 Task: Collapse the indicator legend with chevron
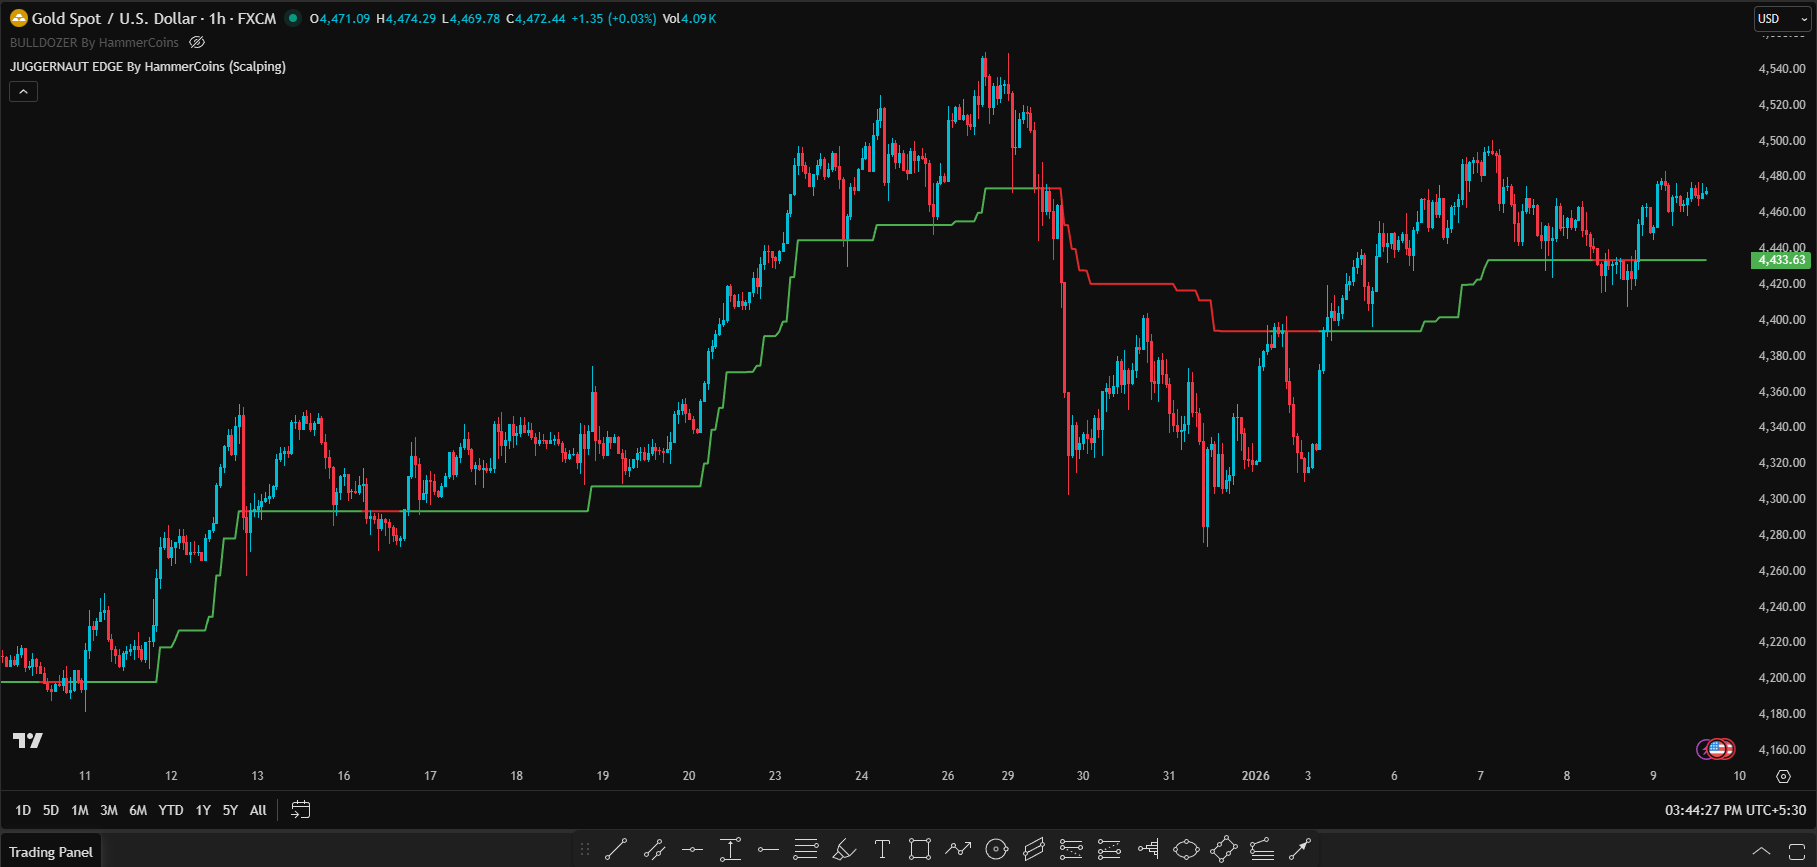(24, 91)
